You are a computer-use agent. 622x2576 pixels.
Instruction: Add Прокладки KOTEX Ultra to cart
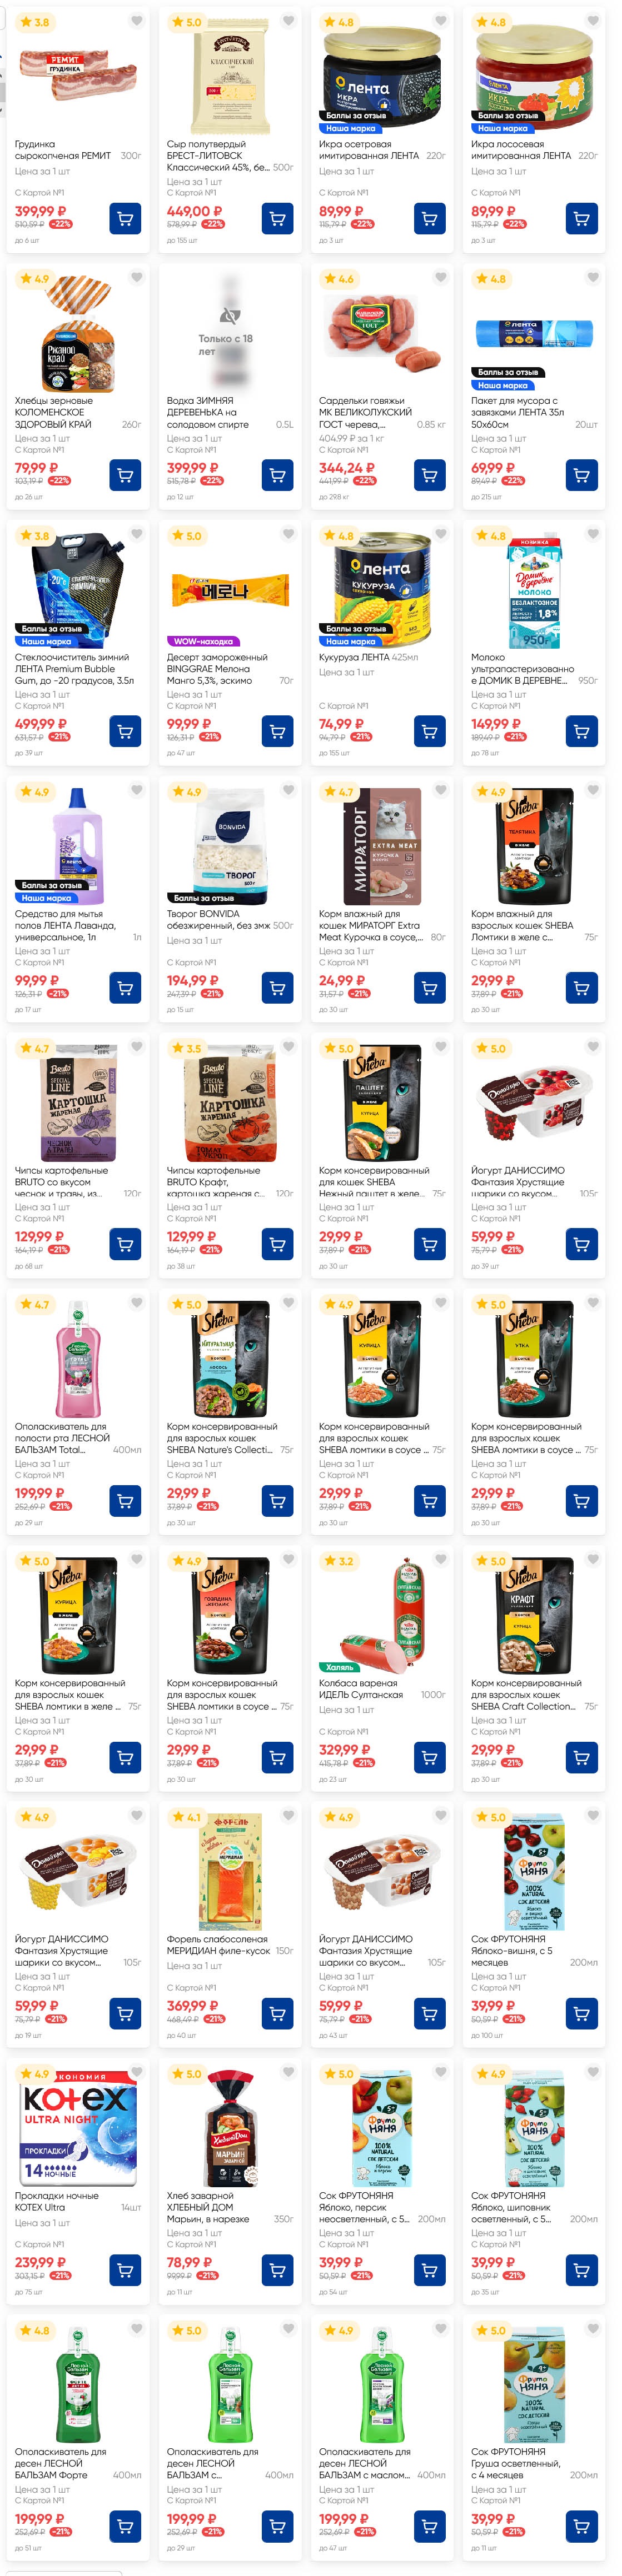[125, 2270]
